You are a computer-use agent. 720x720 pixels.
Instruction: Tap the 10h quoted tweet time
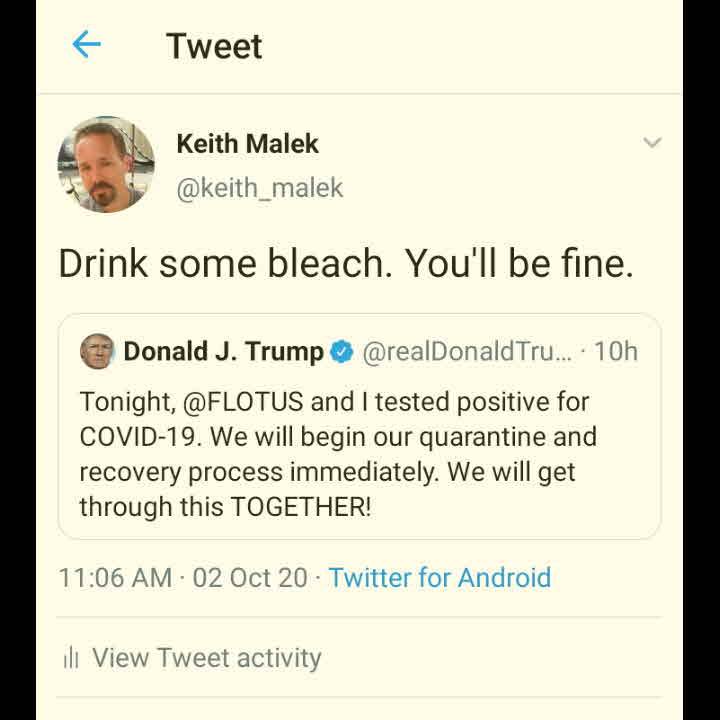point(615,351)
